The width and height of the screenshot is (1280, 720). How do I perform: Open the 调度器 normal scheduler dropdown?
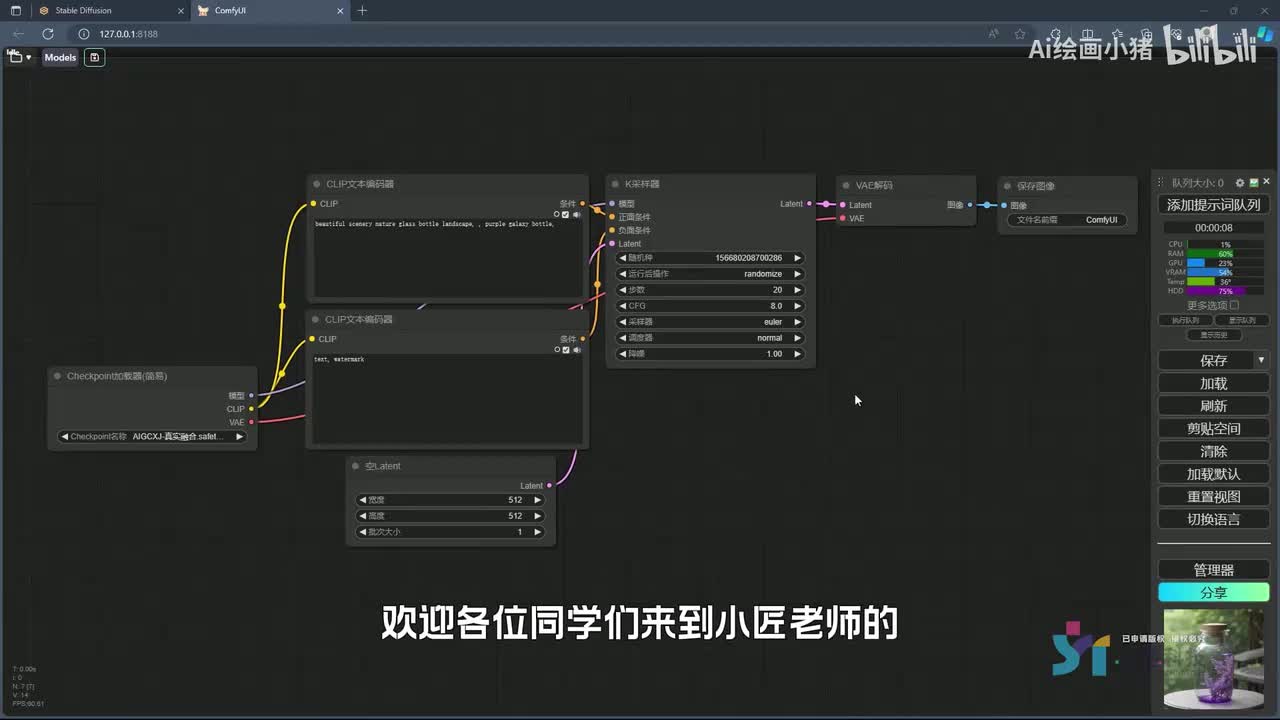tap(710, 338)
